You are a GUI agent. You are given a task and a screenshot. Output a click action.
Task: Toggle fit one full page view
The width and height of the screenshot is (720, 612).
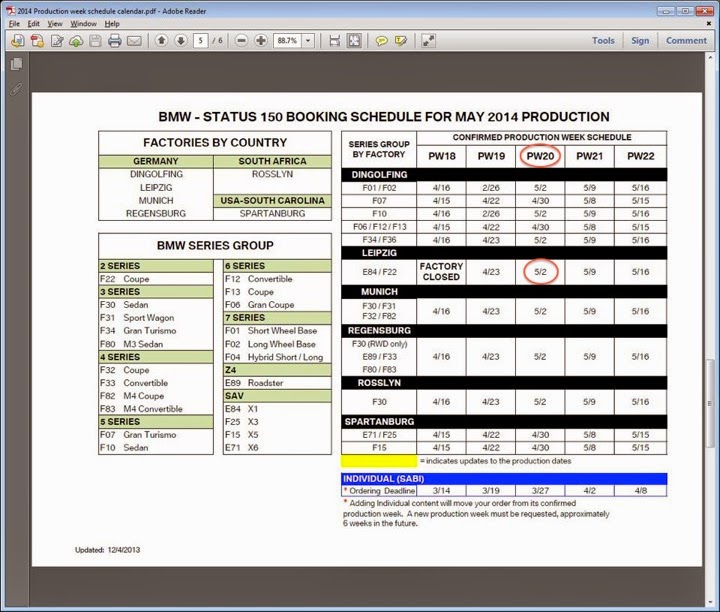(x=354, y=41)
